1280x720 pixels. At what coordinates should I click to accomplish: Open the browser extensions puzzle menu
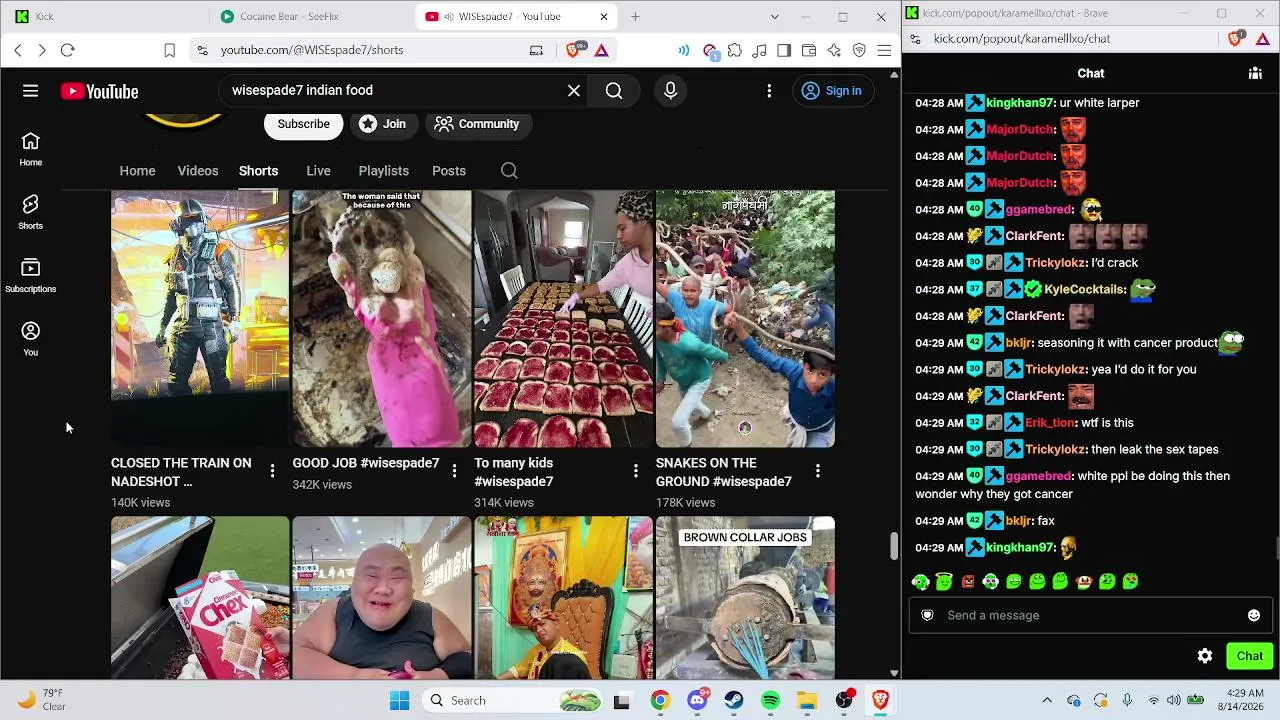point(735,50)
